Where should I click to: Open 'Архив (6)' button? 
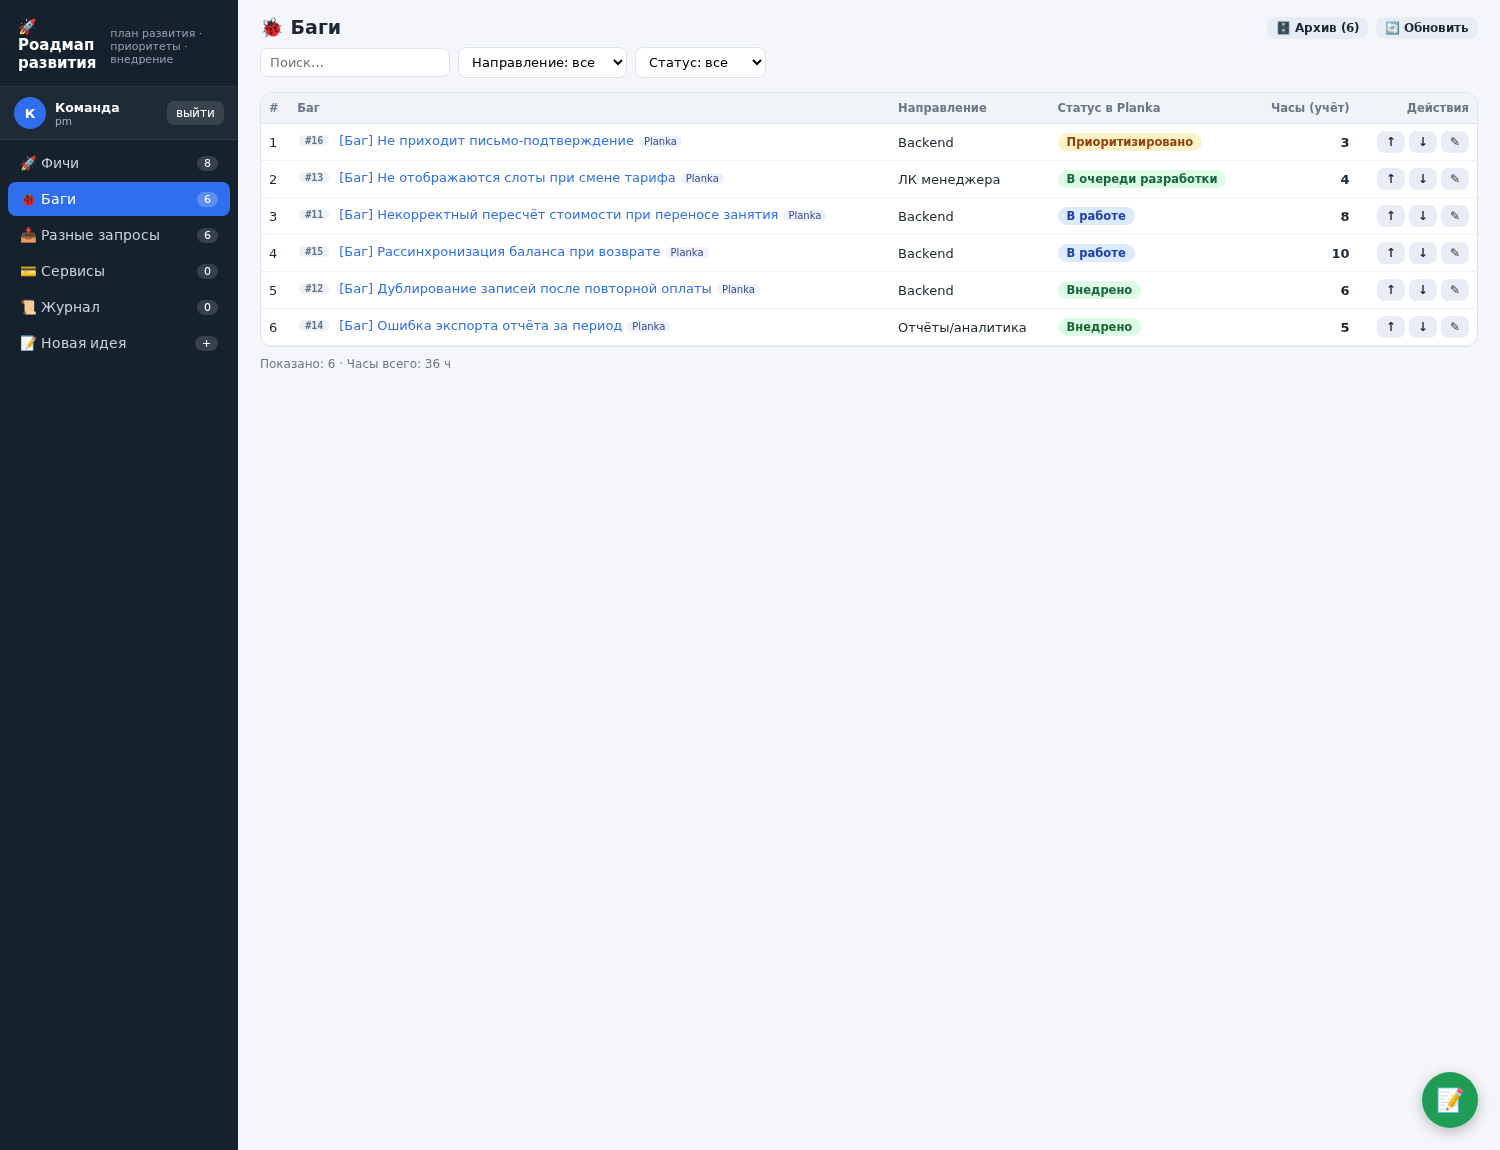[1317, 28]
